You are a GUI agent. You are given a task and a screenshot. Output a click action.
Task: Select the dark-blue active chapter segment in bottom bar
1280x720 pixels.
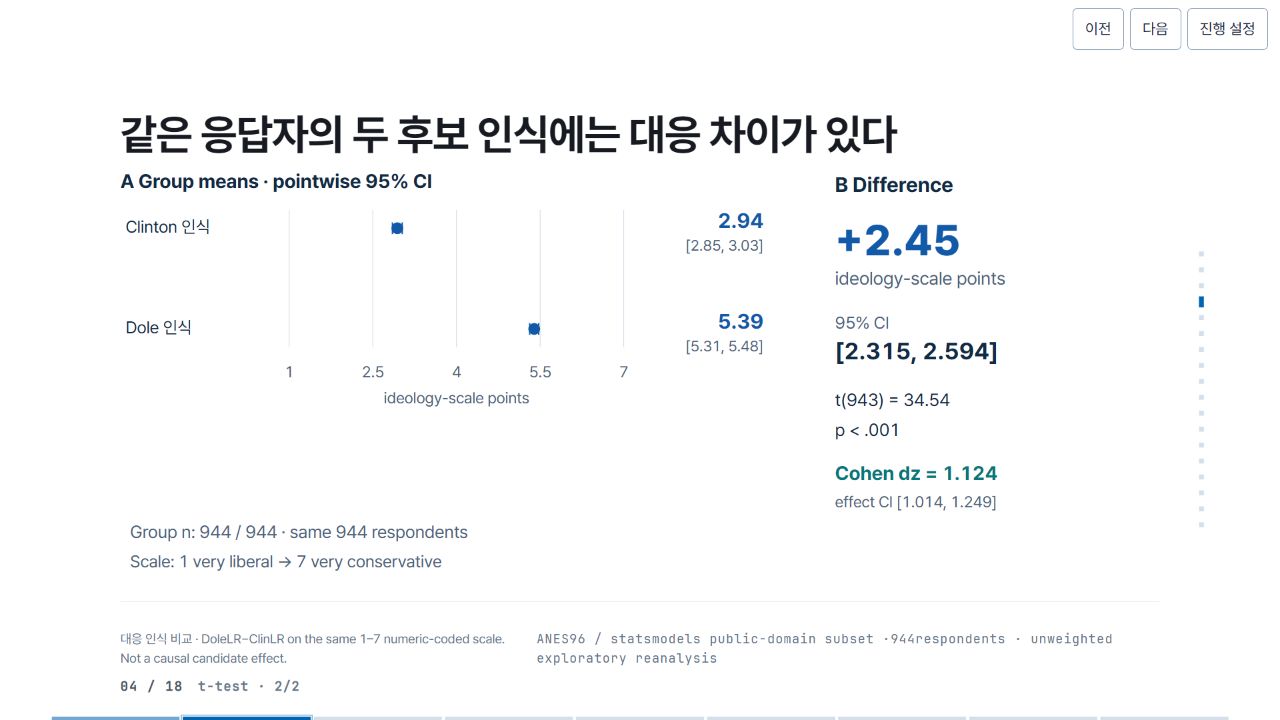[x=247, y=717]
